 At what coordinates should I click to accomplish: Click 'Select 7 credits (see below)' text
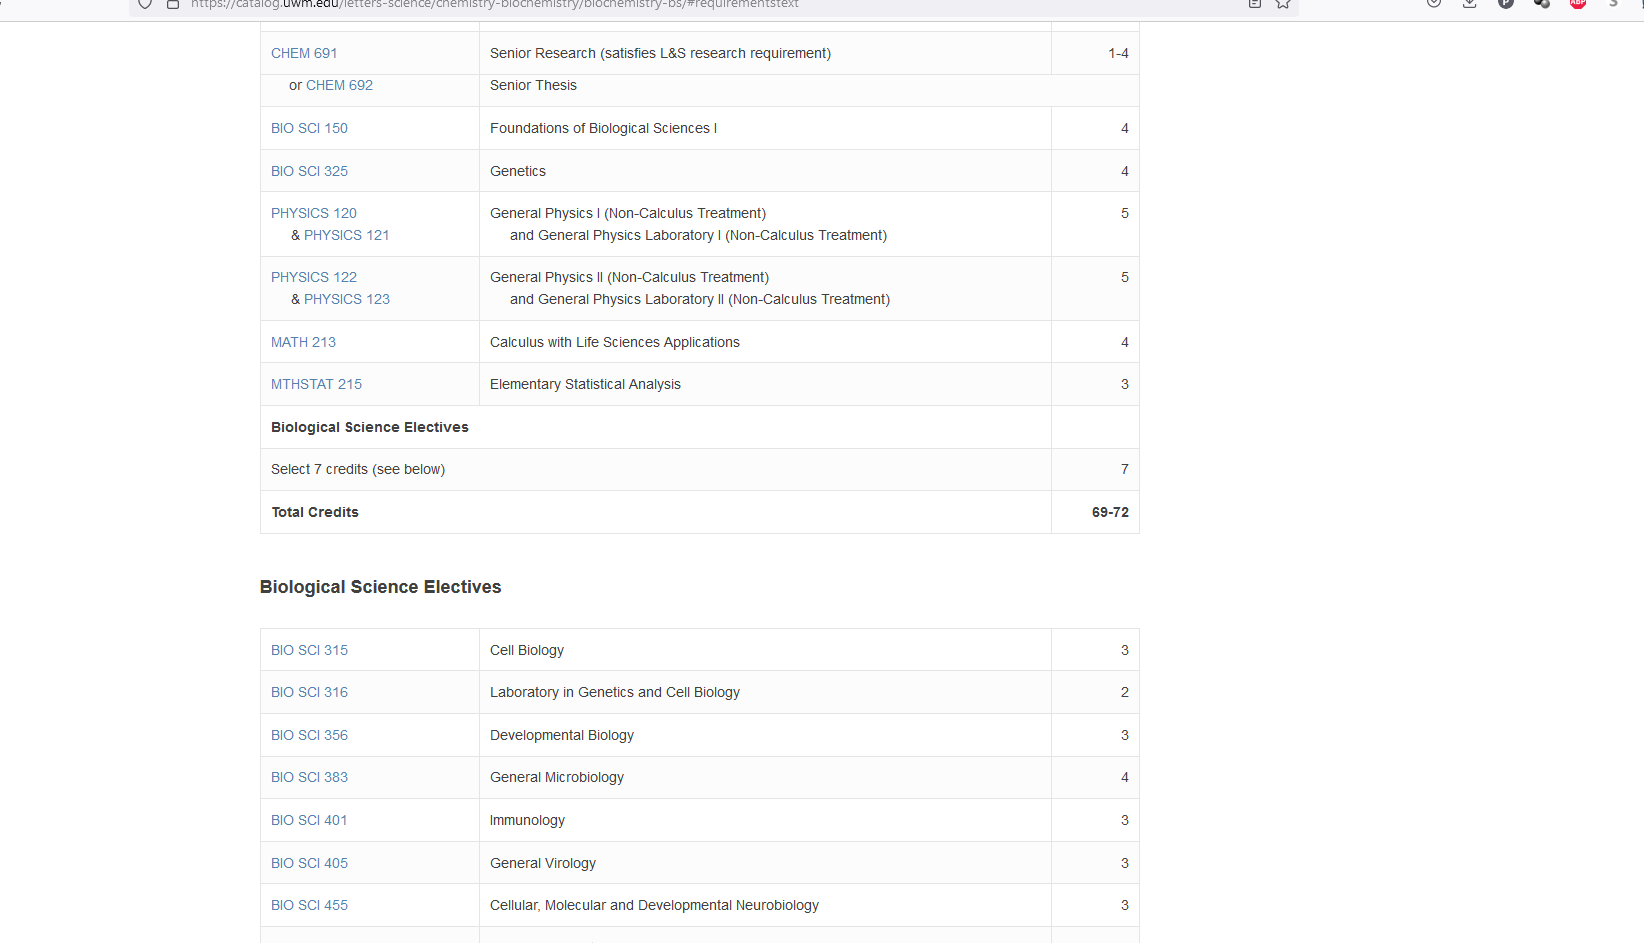point(358,469)
